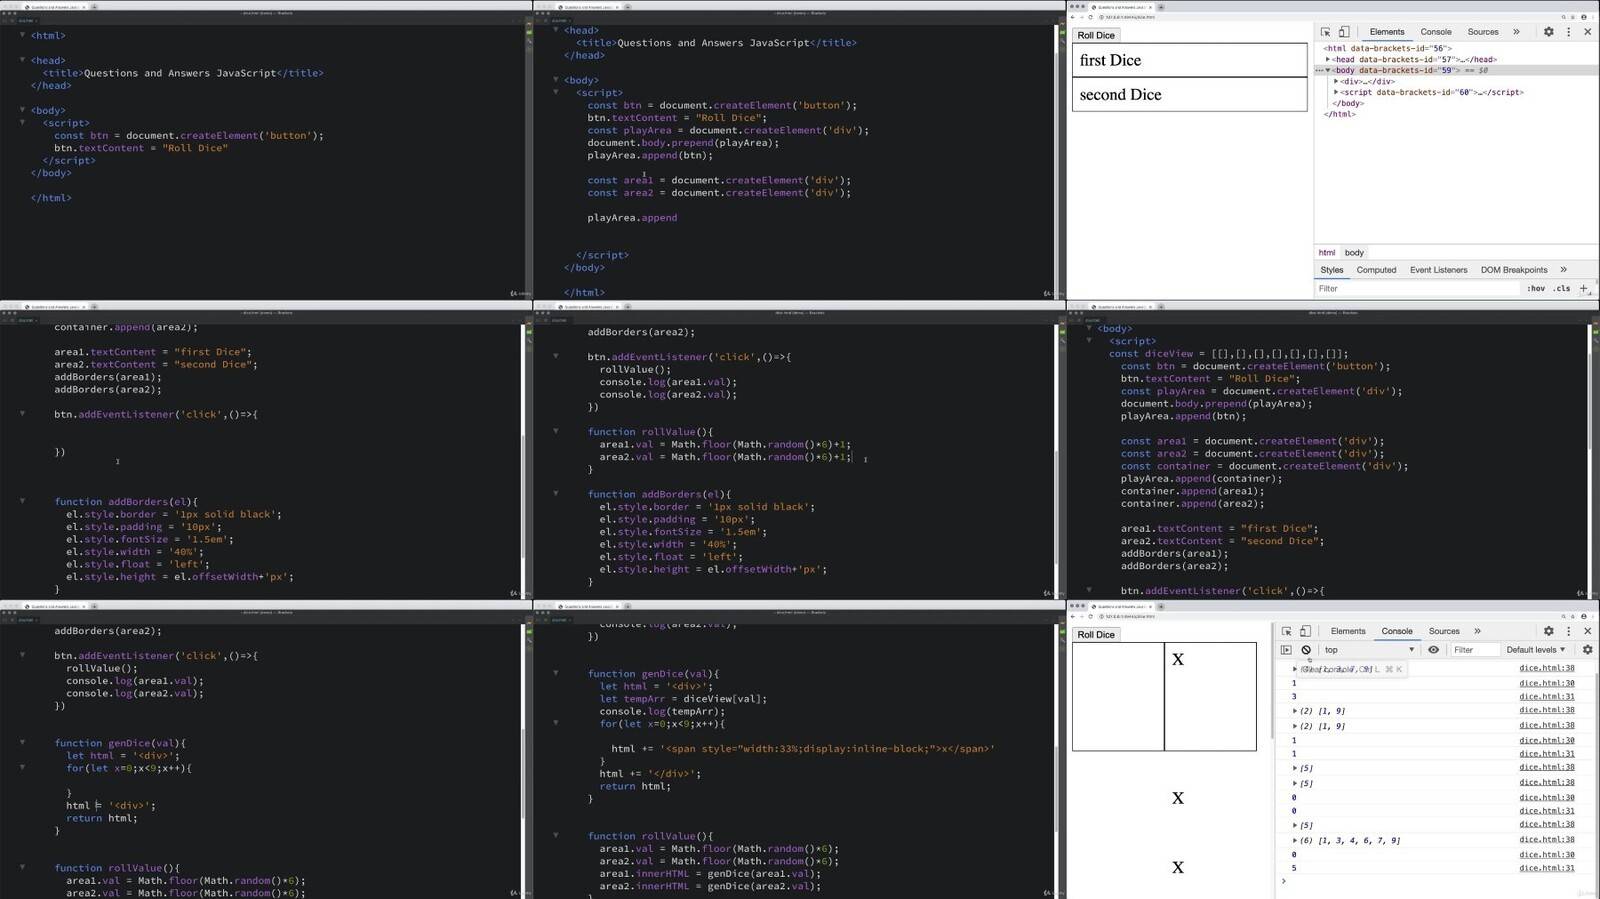Click the span style="width:33%" code line

tap(803, 748)
